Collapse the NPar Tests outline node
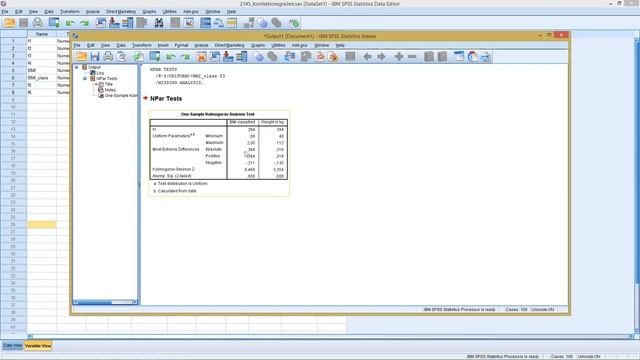Screen dimensions: 640x360 (85, 78)
